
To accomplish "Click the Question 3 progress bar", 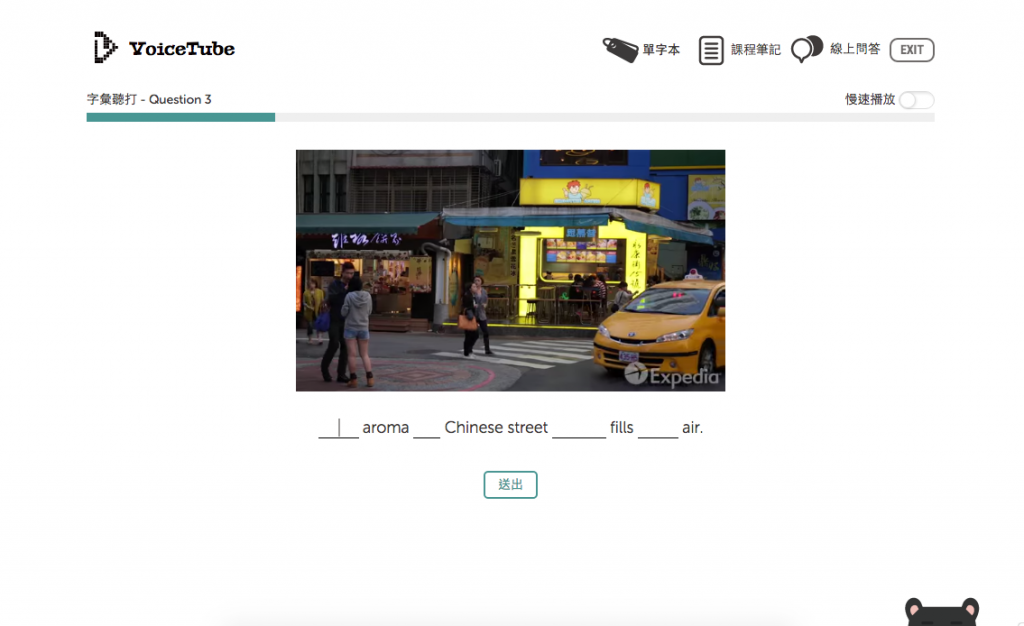I will [x=180, y=117].
